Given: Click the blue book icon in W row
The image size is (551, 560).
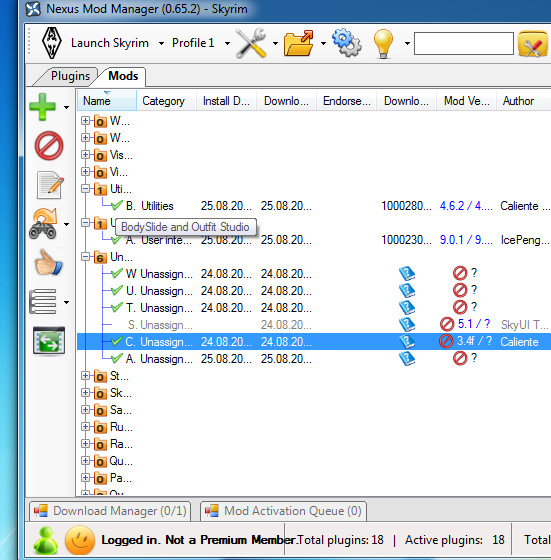Looking at the screenshot, I should tap(407, 274).
